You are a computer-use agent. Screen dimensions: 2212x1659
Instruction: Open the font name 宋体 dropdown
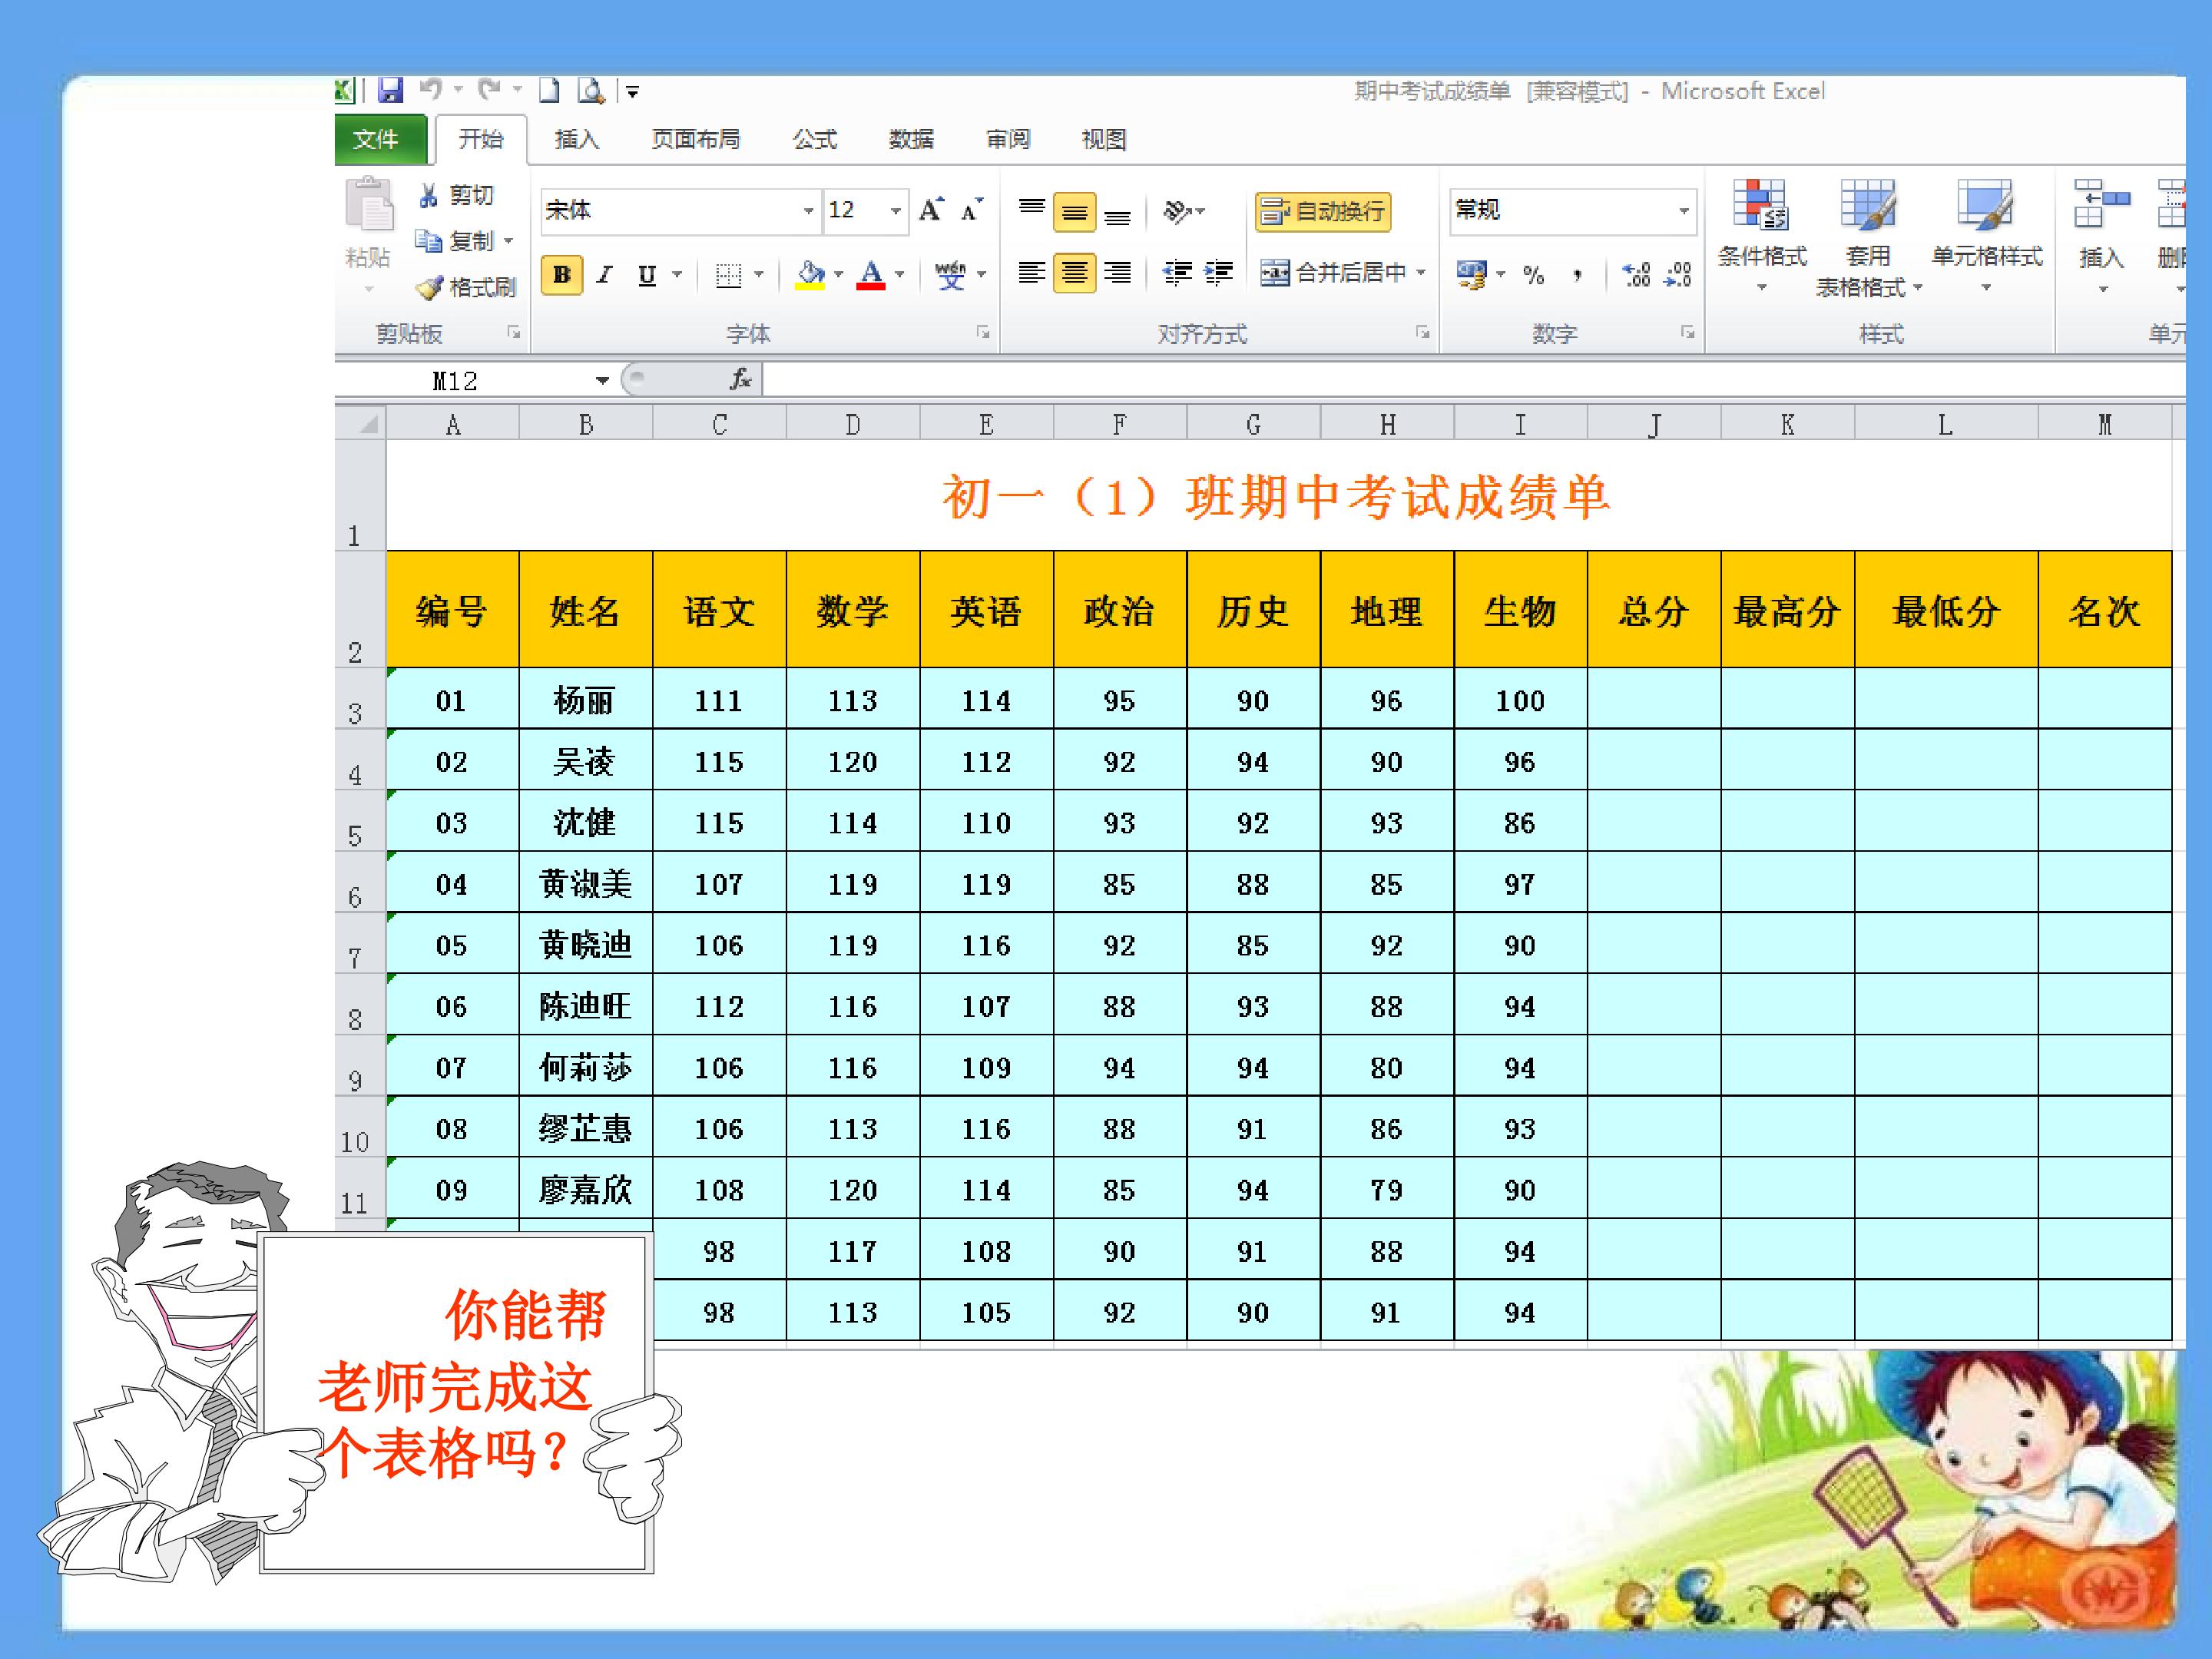808,211
